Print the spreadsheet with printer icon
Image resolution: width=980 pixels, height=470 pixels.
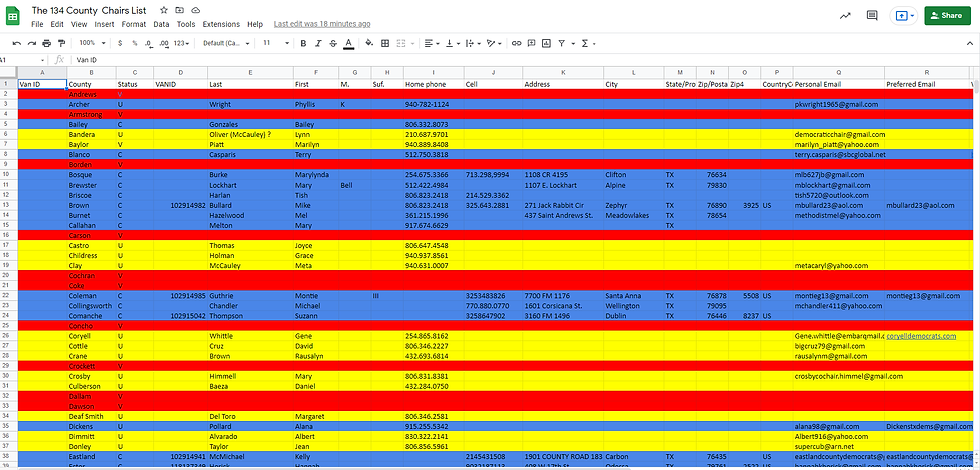pos(46,43)
